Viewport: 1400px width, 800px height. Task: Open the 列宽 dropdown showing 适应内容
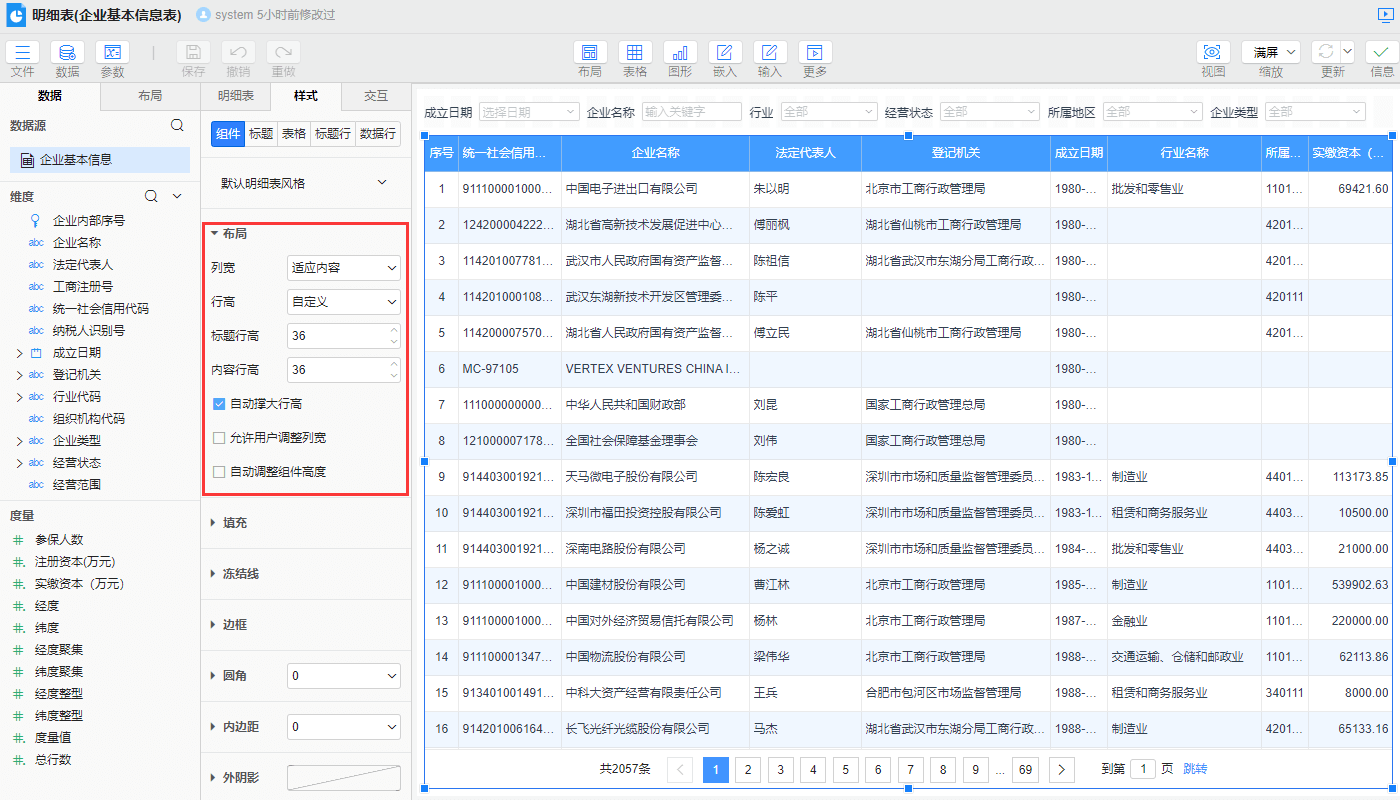[x=343, y=268]
